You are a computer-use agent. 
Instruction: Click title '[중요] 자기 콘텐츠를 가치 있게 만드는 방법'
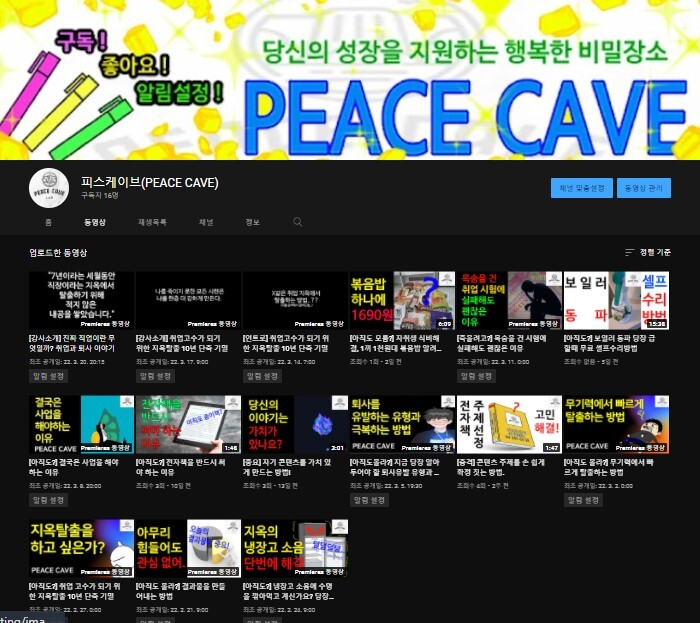(288, 467)
